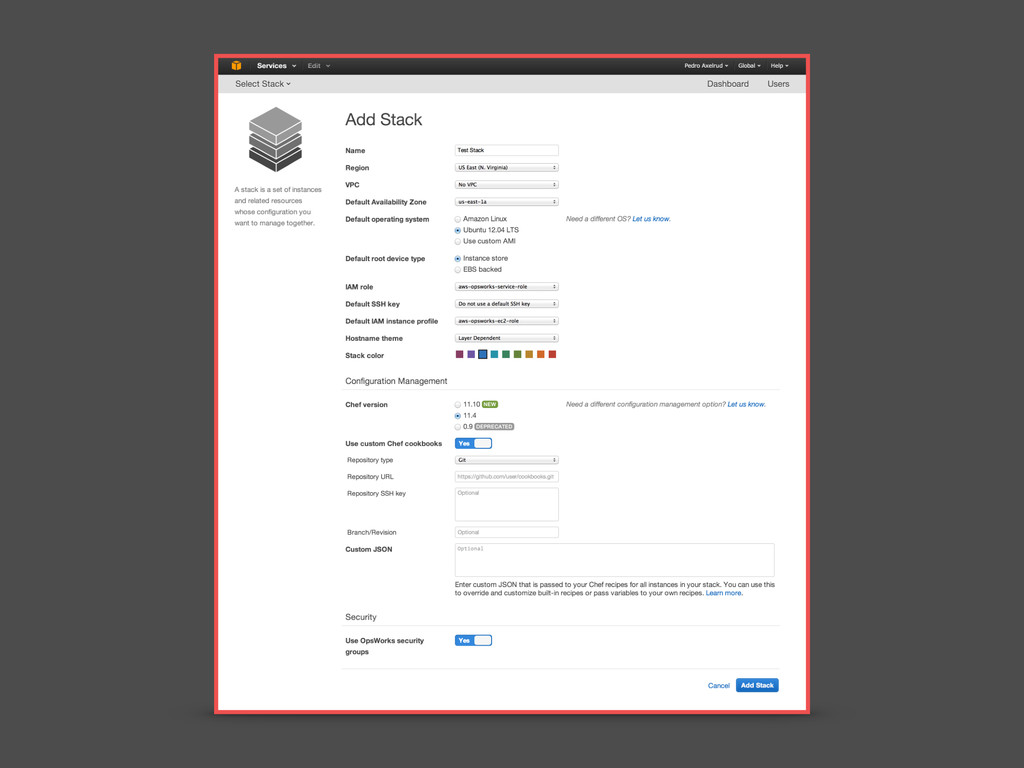Screen dimensions: 1024x768
Task: Expand the Select Stack dropdown
Action: (x=263, y=84)
